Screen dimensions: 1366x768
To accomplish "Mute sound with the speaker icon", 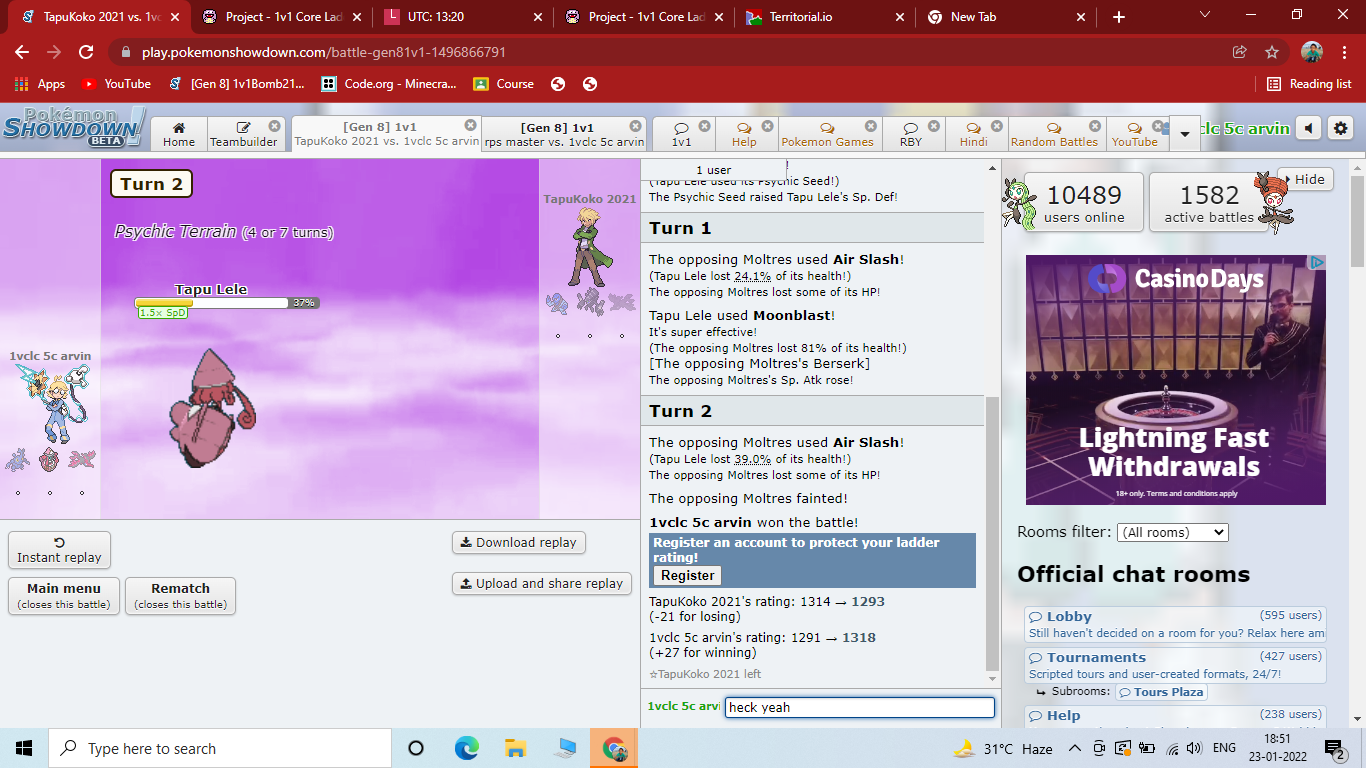I will coord(1308,128).
